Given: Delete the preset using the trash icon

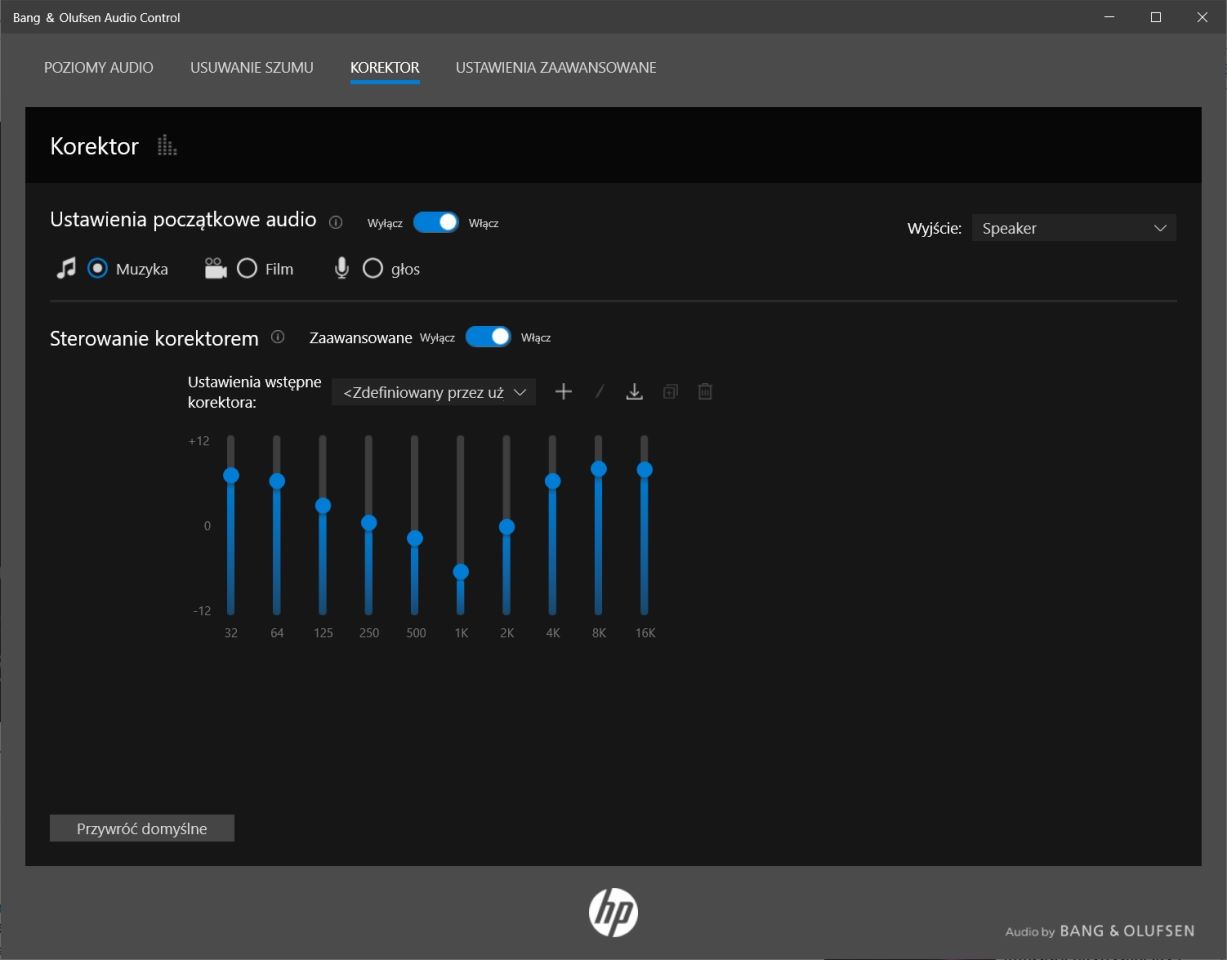Looking at the screenshot, I should point(705,392).
